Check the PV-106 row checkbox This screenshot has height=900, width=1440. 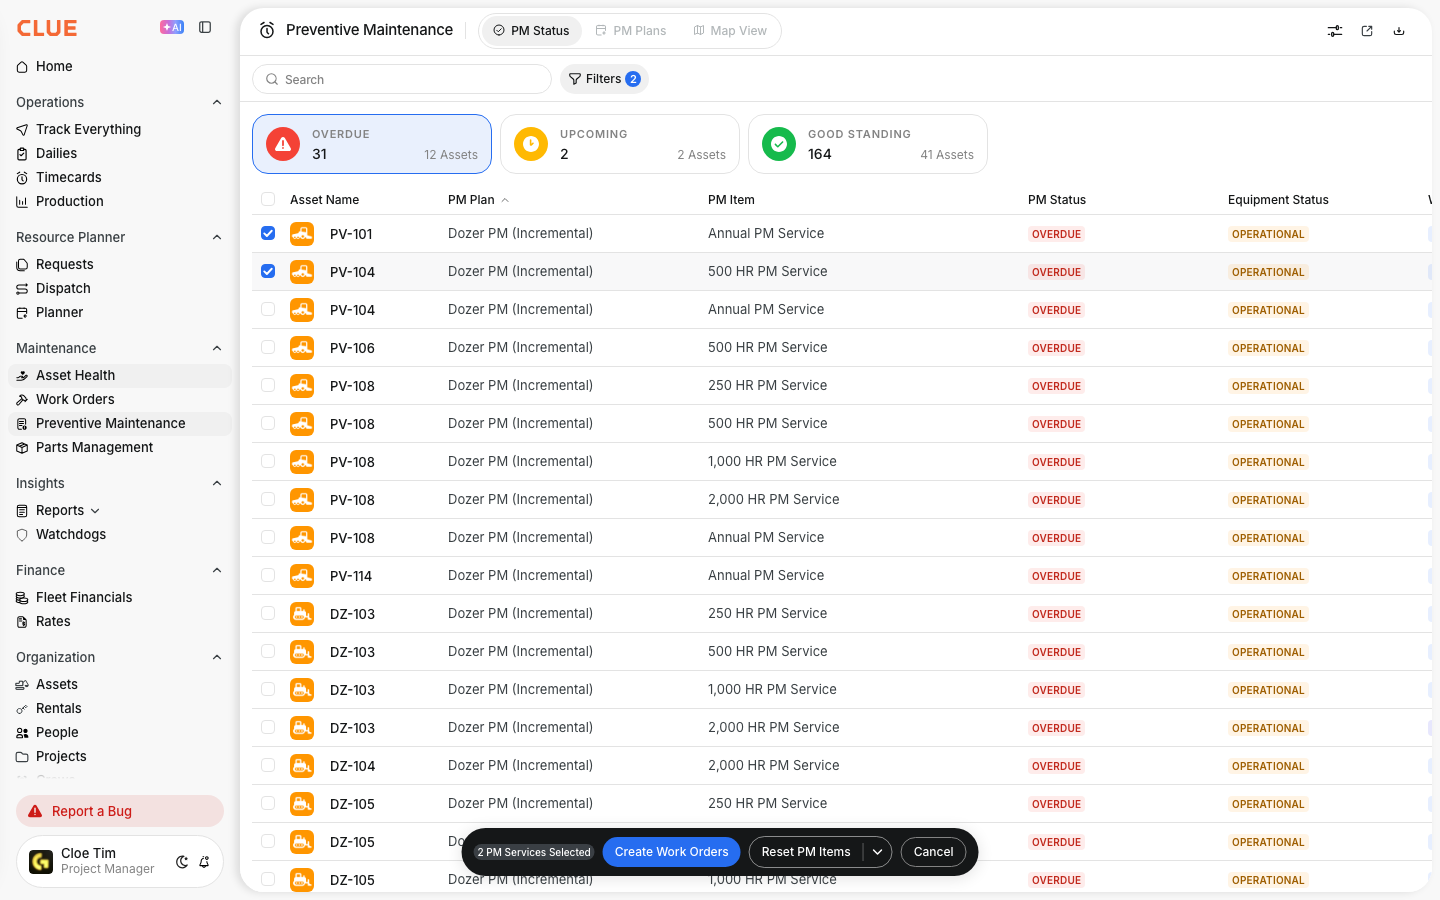pyautogui.click(x=268, y=347)
